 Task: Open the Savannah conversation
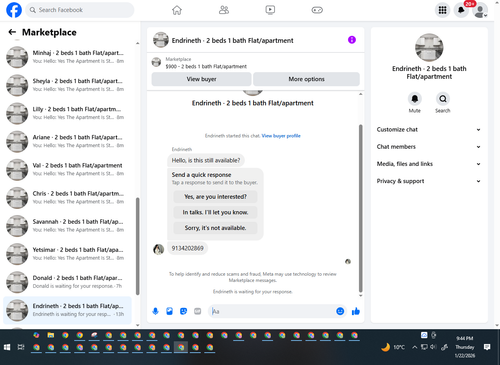point(67,226)
